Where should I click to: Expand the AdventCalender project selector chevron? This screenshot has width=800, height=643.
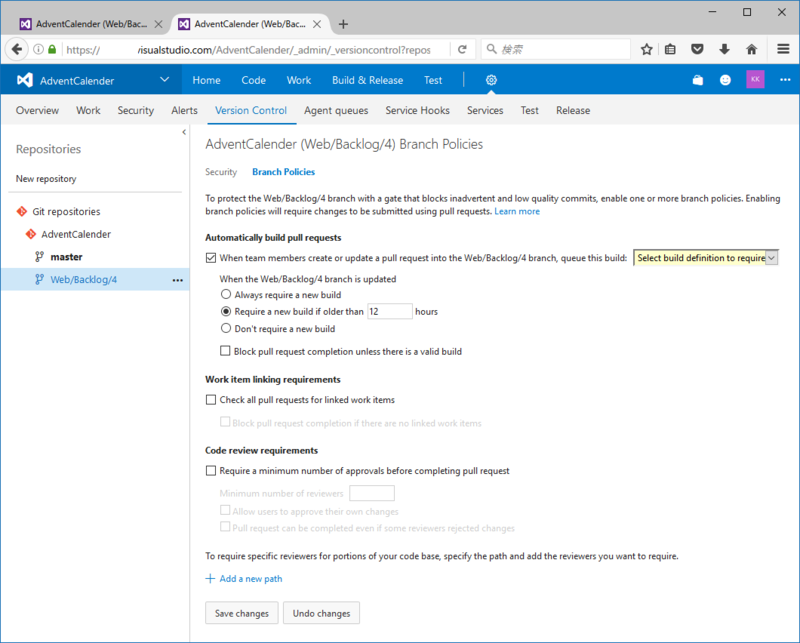(164, 80)
